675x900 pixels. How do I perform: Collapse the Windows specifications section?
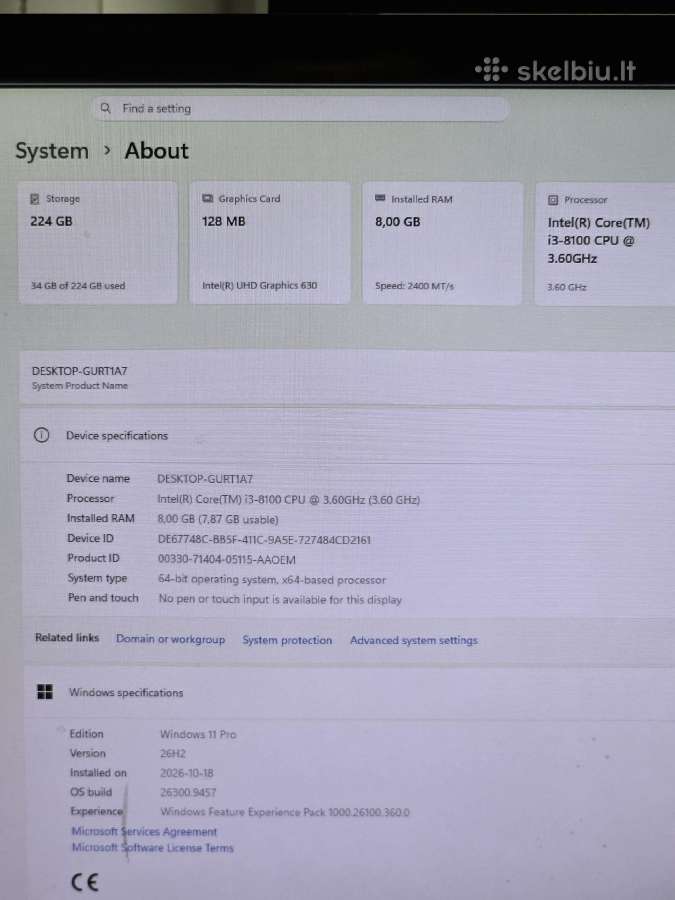349,693
